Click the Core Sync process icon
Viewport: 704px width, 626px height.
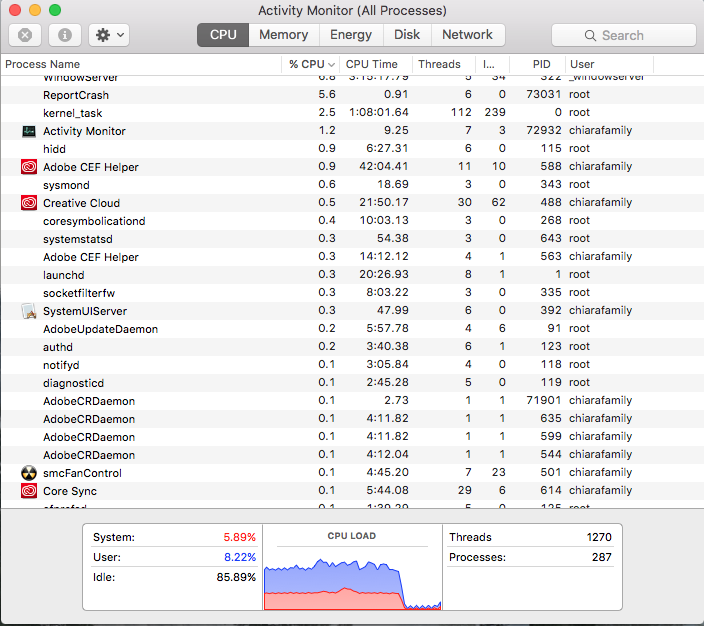[x=29, y=491]
